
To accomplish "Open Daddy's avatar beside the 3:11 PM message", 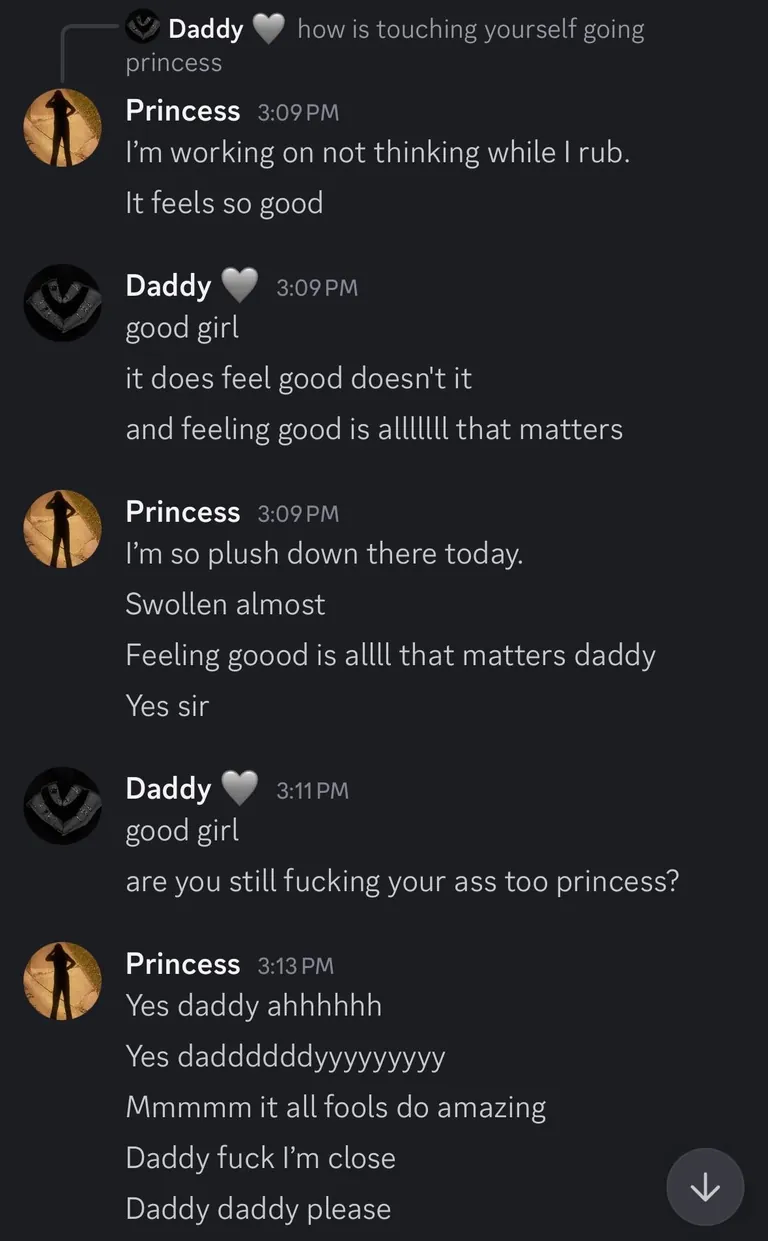I will coord(63,806).
